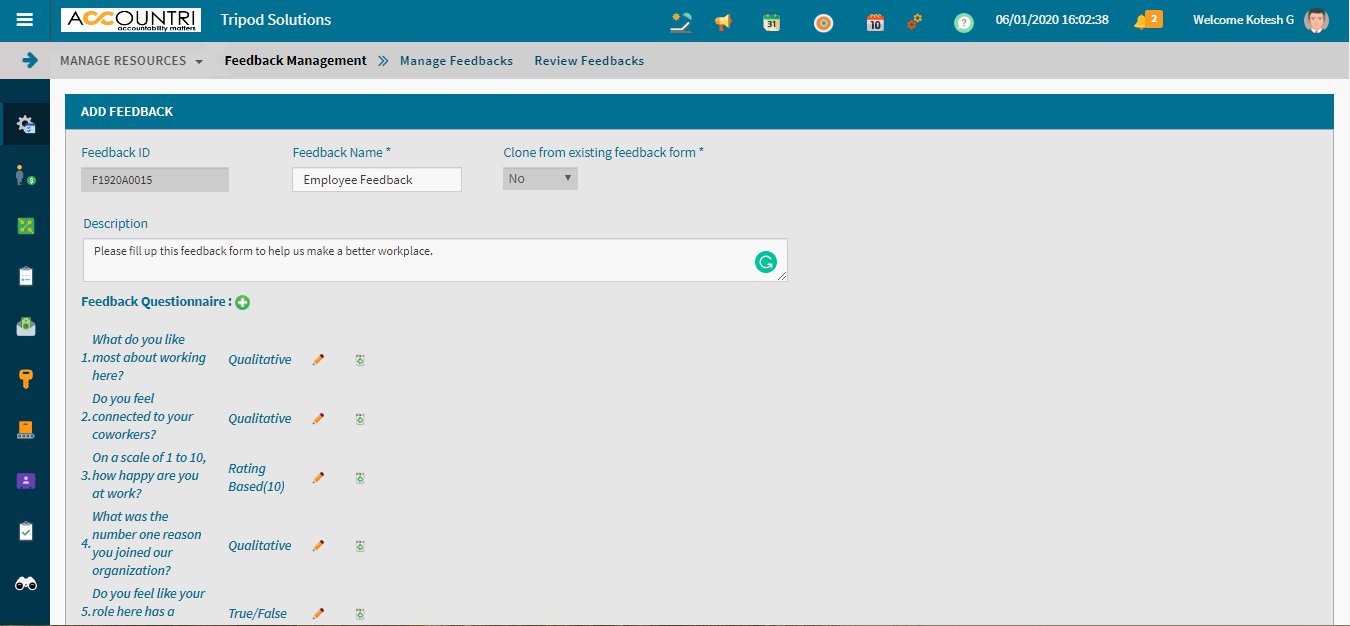
Task: Select the person with dollar sidebar icon
Action: 26,175
